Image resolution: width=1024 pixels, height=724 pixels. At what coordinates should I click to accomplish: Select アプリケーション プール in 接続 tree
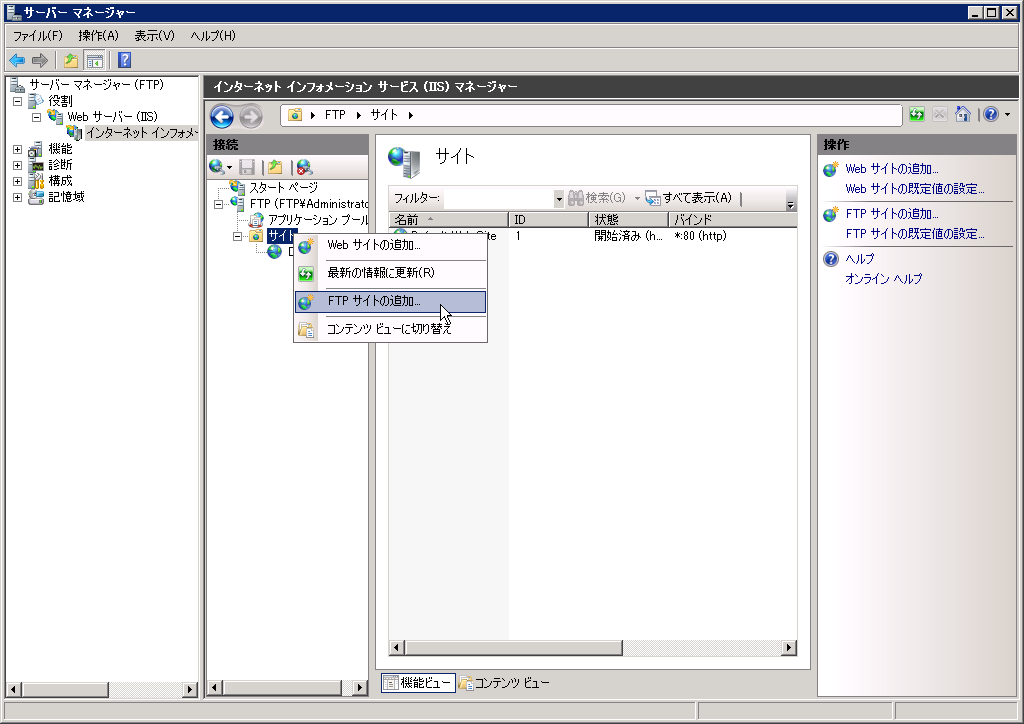(x=318, y=220)
